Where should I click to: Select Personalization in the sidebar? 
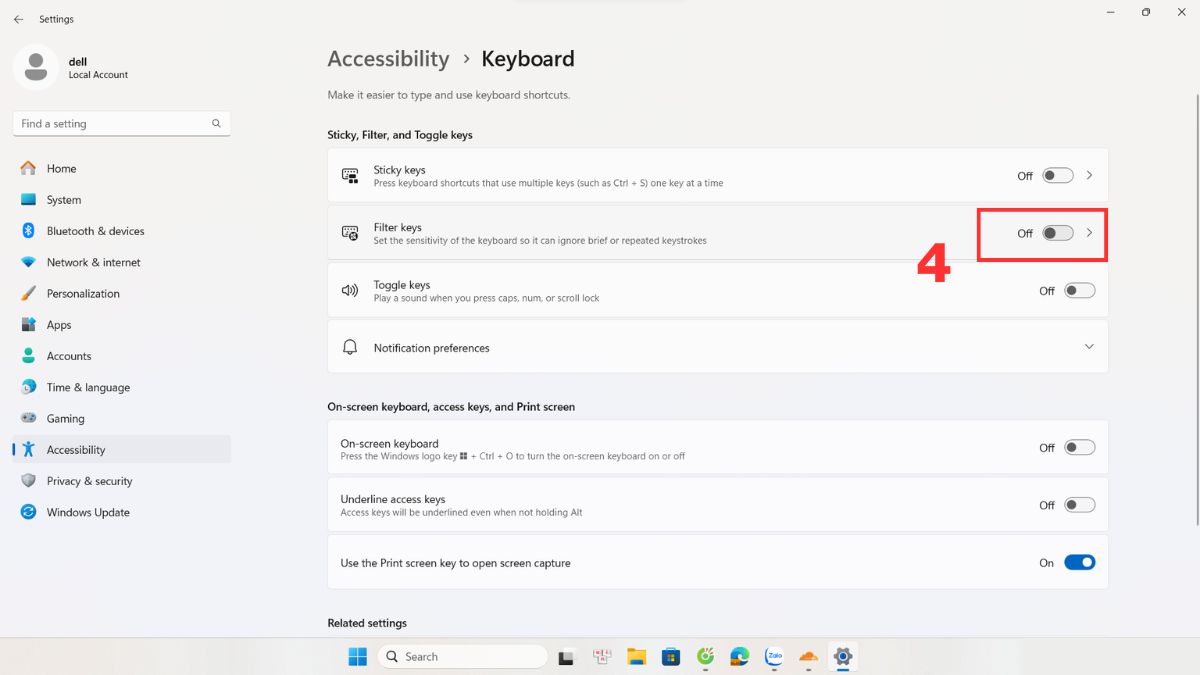pos(83,294)
